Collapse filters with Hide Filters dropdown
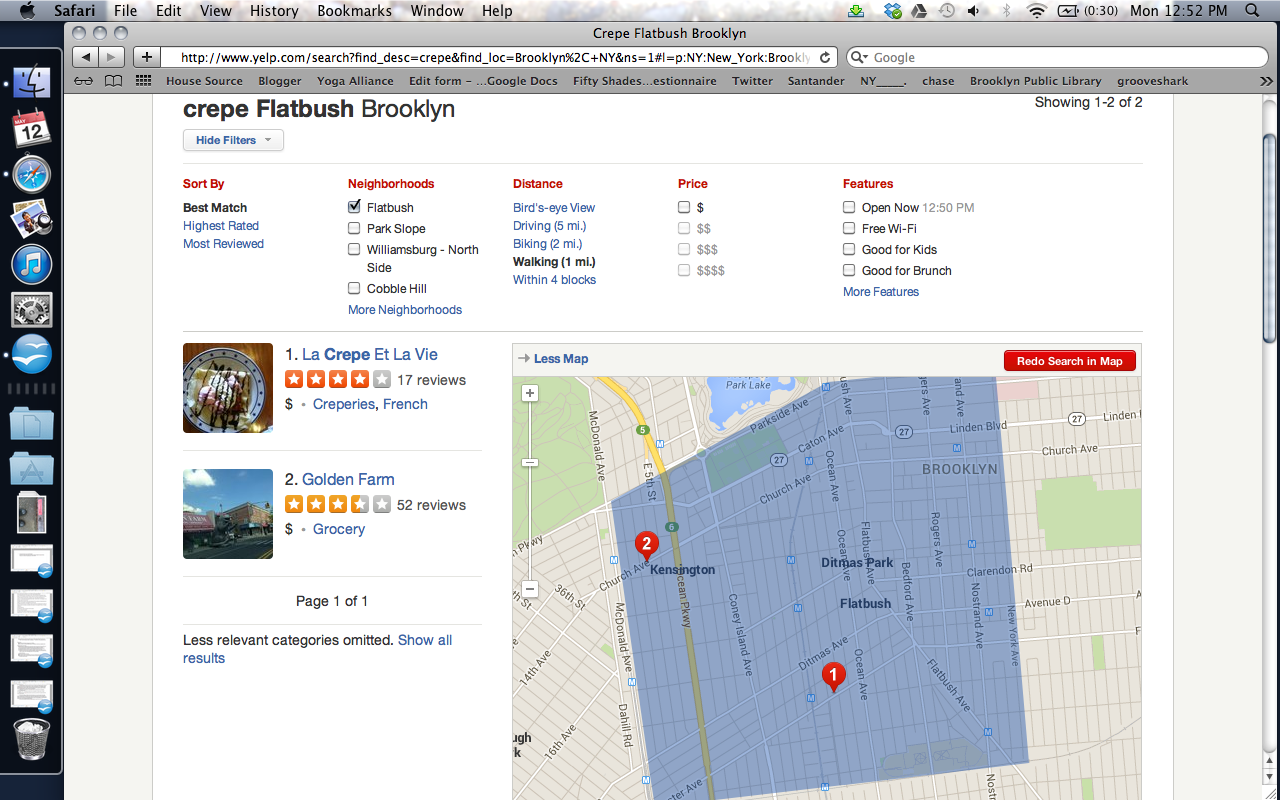 click(233, 140)
